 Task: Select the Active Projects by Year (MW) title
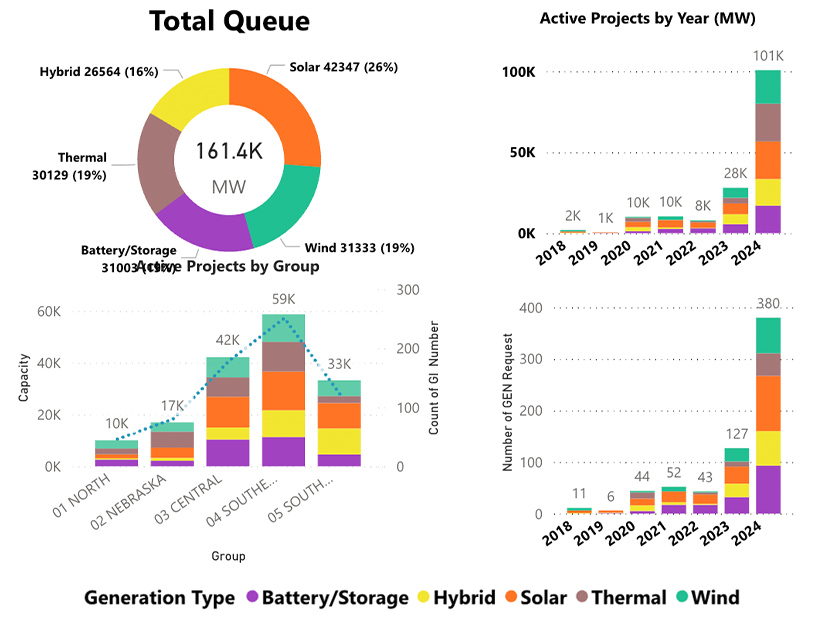[x=647, y=17]
